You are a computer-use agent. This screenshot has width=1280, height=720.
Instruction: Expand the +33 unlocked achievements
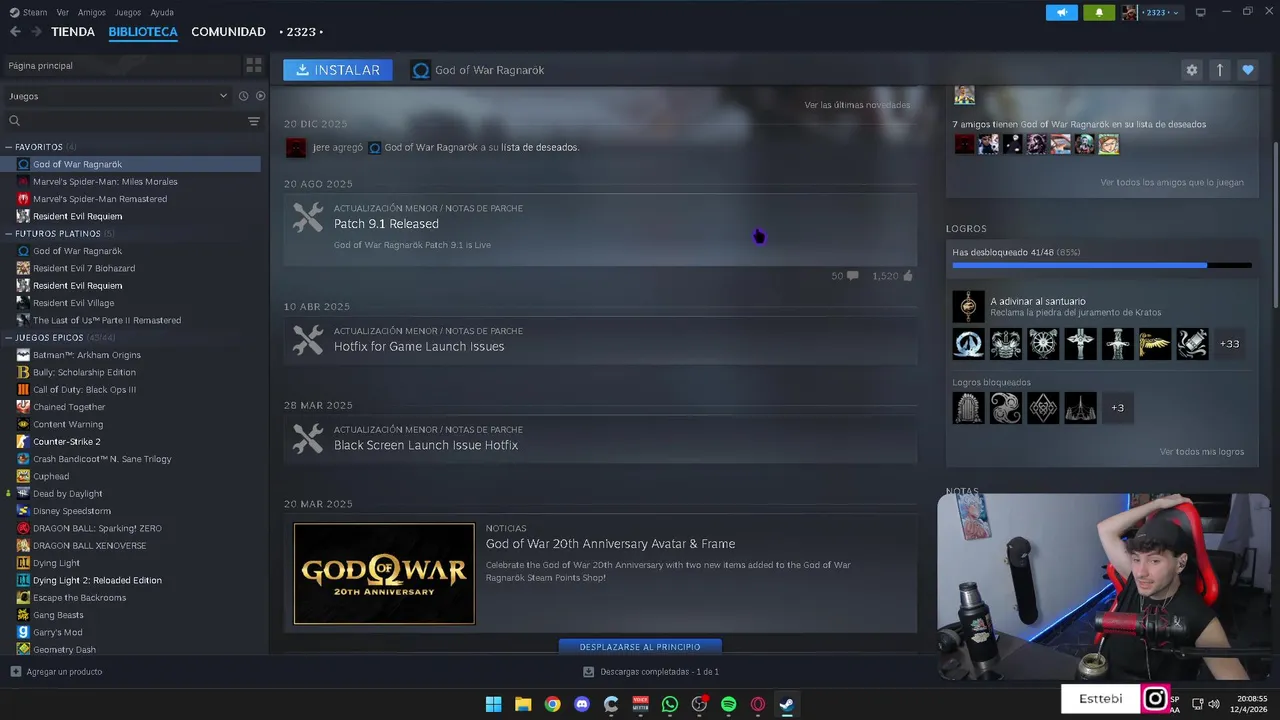click(1230, 344)
